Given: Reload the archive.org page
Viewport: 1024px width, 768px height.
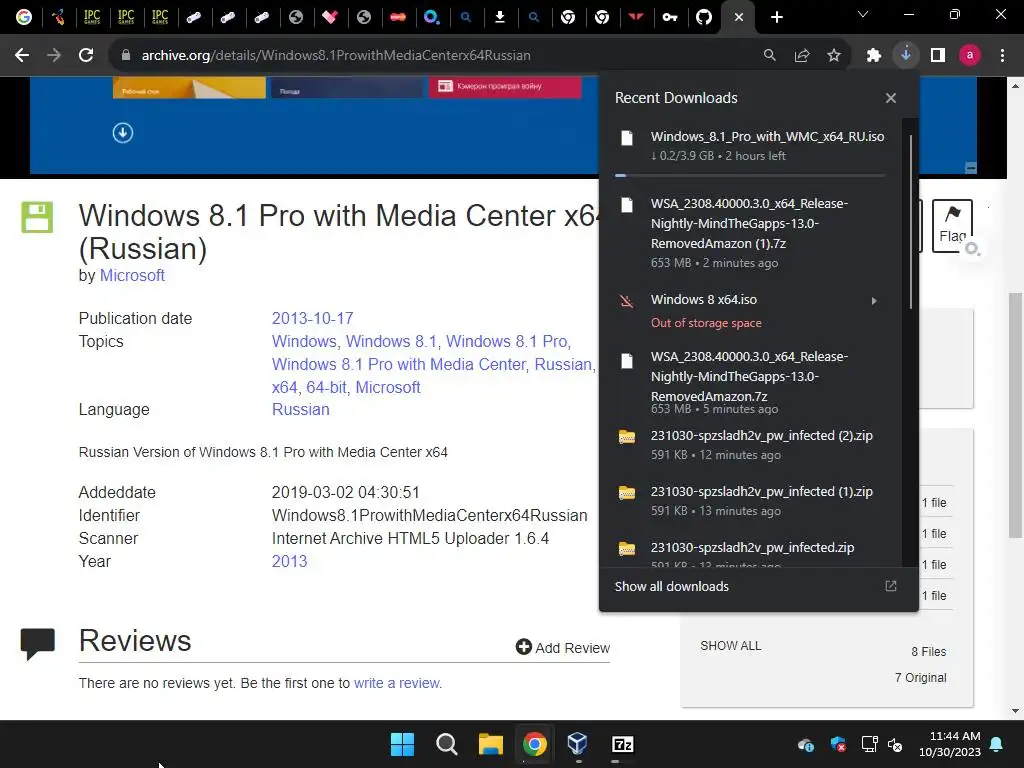Looking at the screenshot, I should 86,56.
